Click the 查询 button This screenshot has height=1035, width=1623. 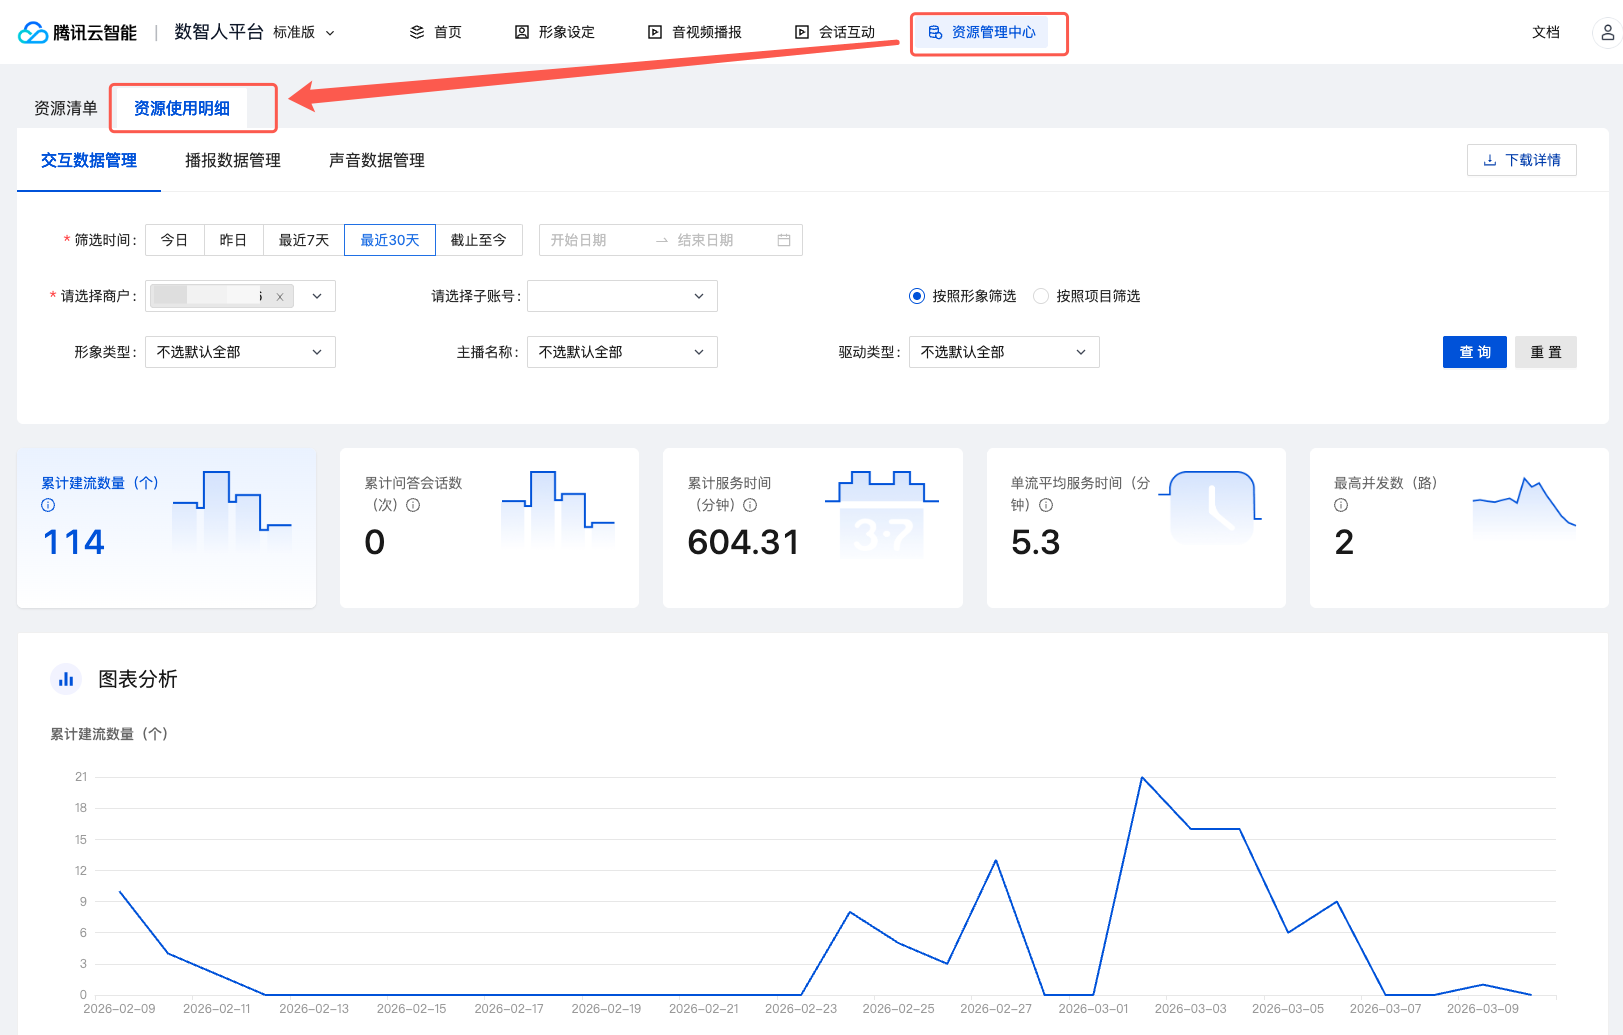pos(1474,352)
